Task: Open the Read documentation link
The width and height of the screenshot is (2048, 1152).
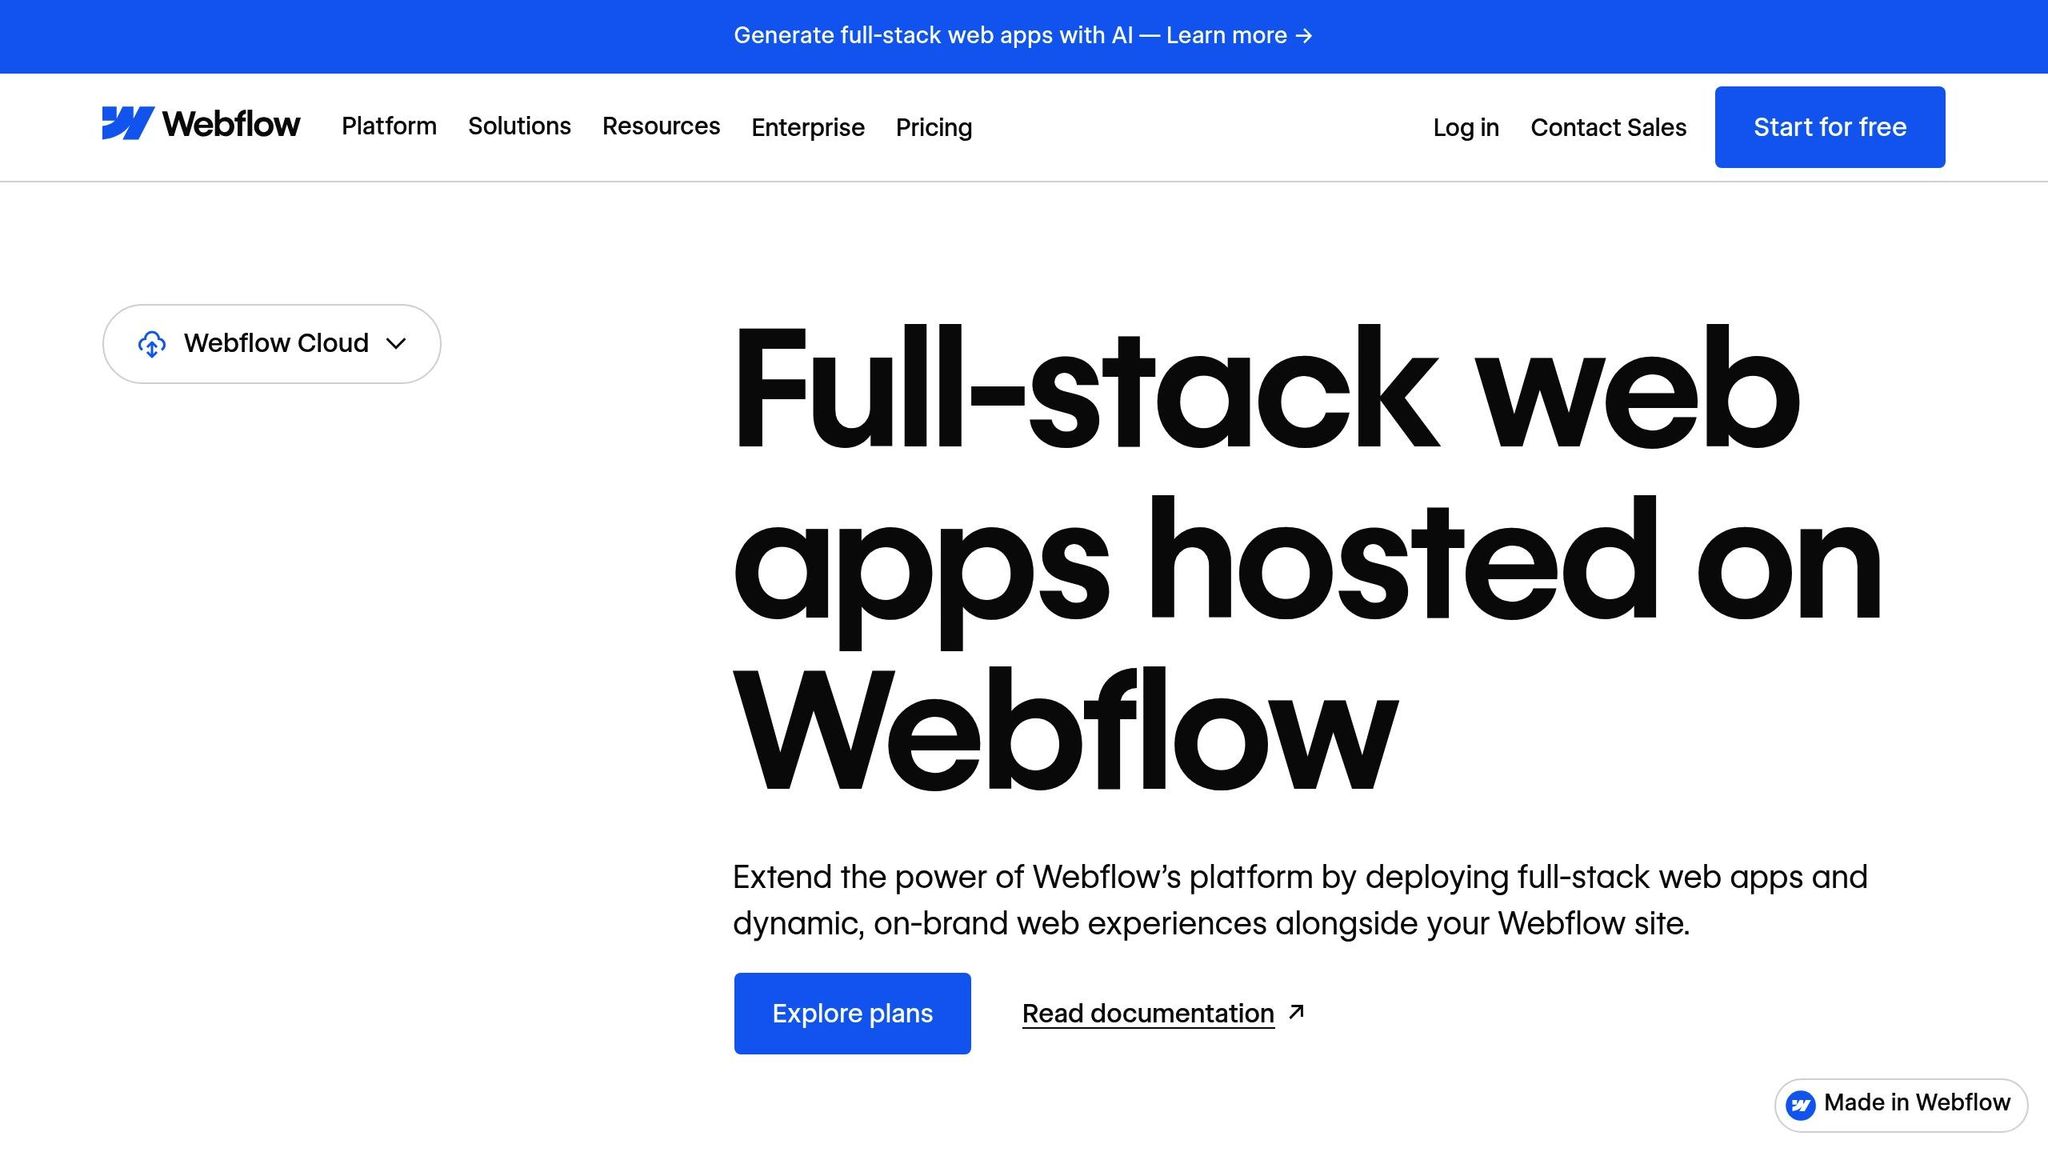Action: pyautogui.click(x=1147, y=1013)
